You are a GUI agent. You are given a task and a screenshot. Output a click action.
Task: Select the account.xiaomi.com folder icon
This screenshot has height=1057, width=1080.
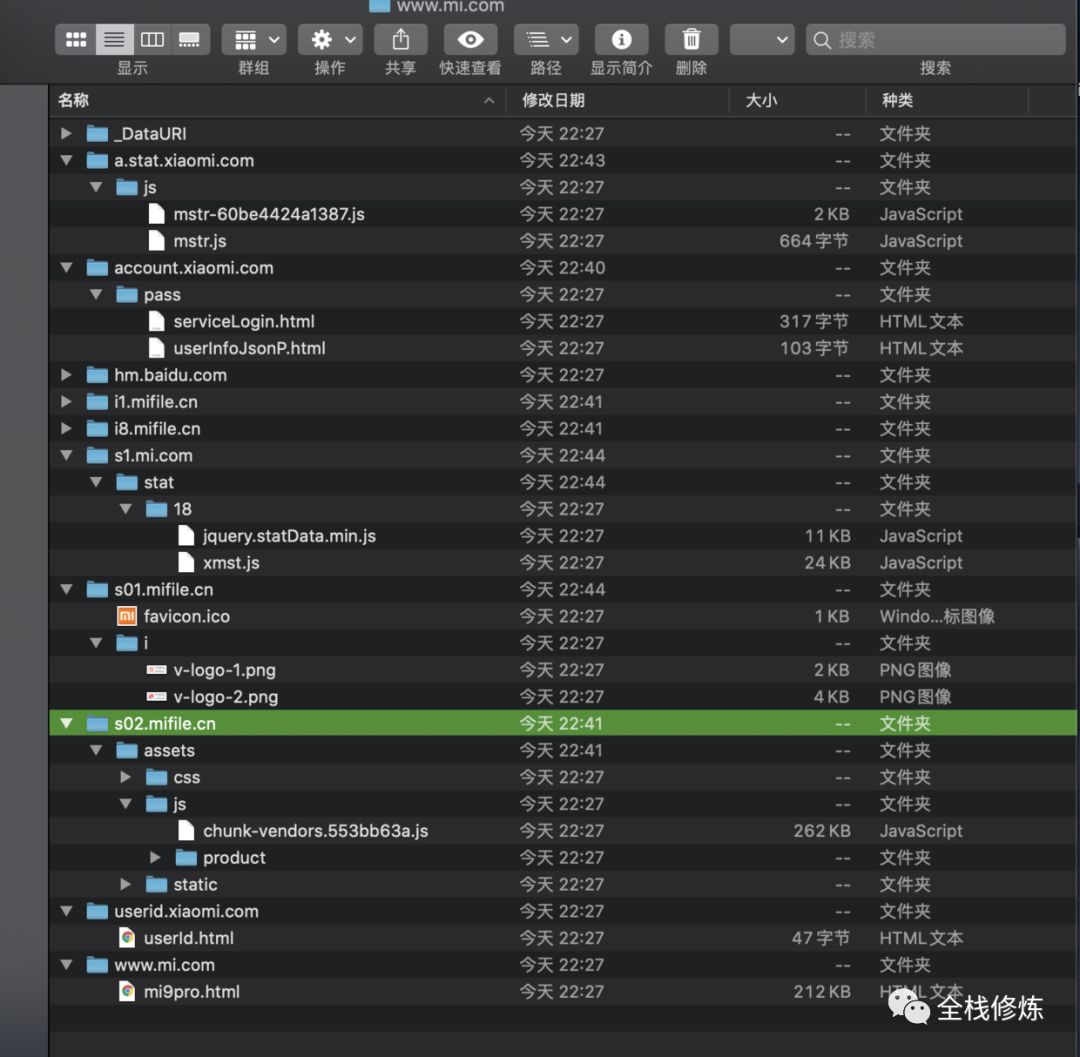[97, 268]
